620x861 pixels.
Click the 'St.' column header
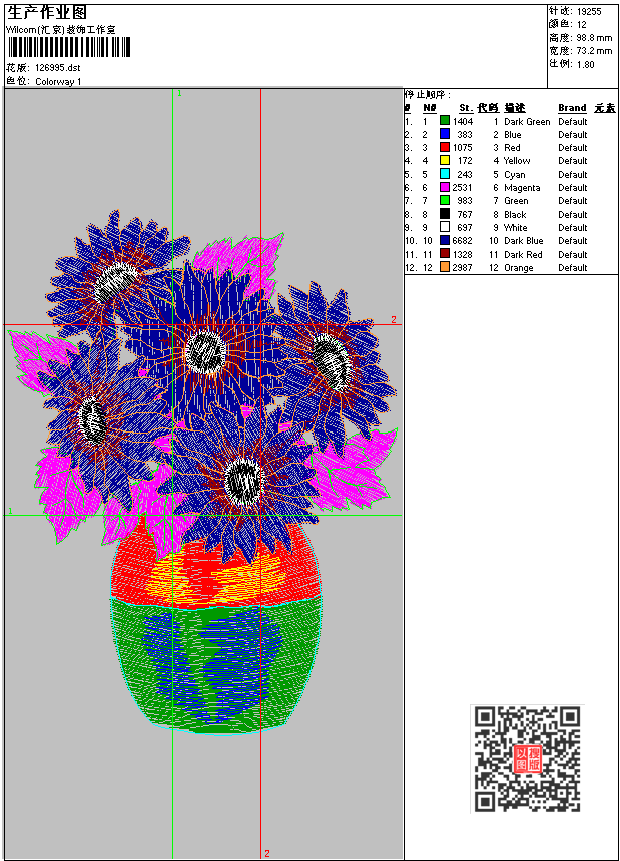coord(466,108)
